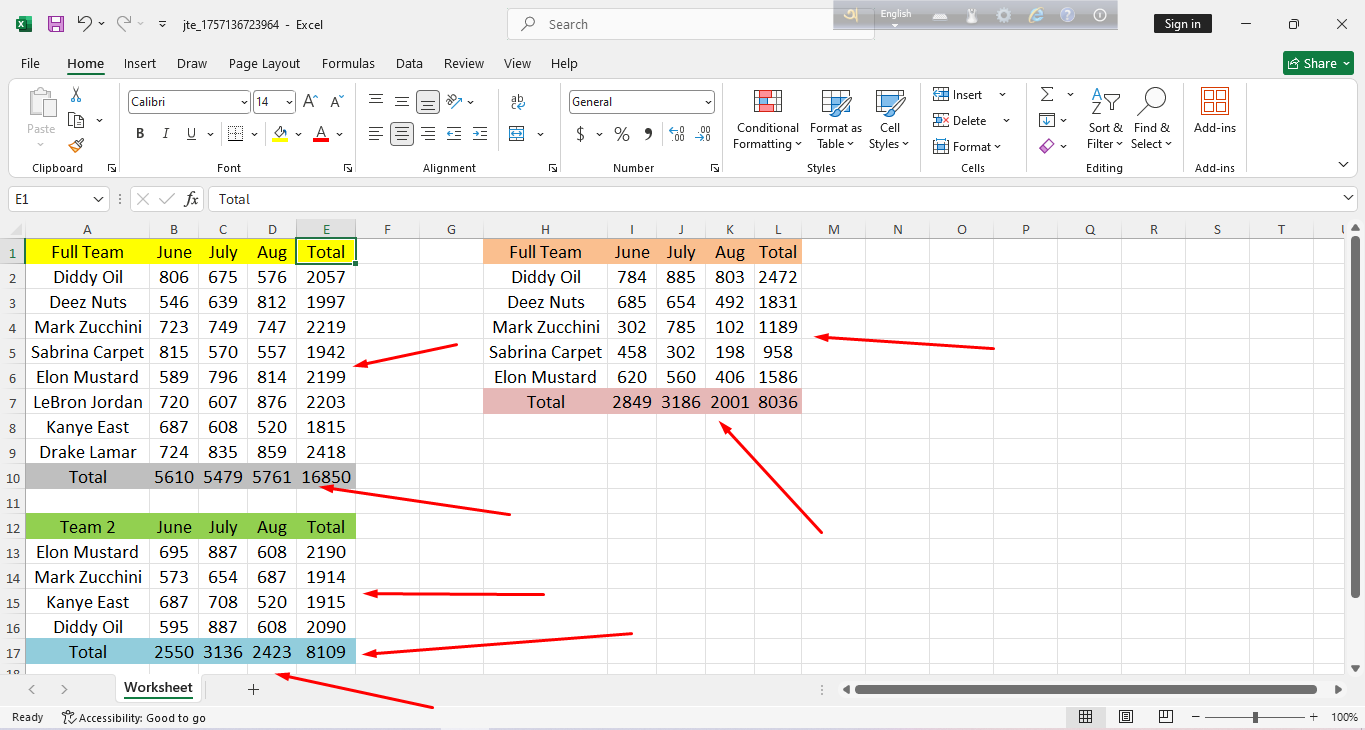Switch to the Page Layout tab
Image resolution: width=1365 pixels, height=730 pixels.
click(264, 63)
